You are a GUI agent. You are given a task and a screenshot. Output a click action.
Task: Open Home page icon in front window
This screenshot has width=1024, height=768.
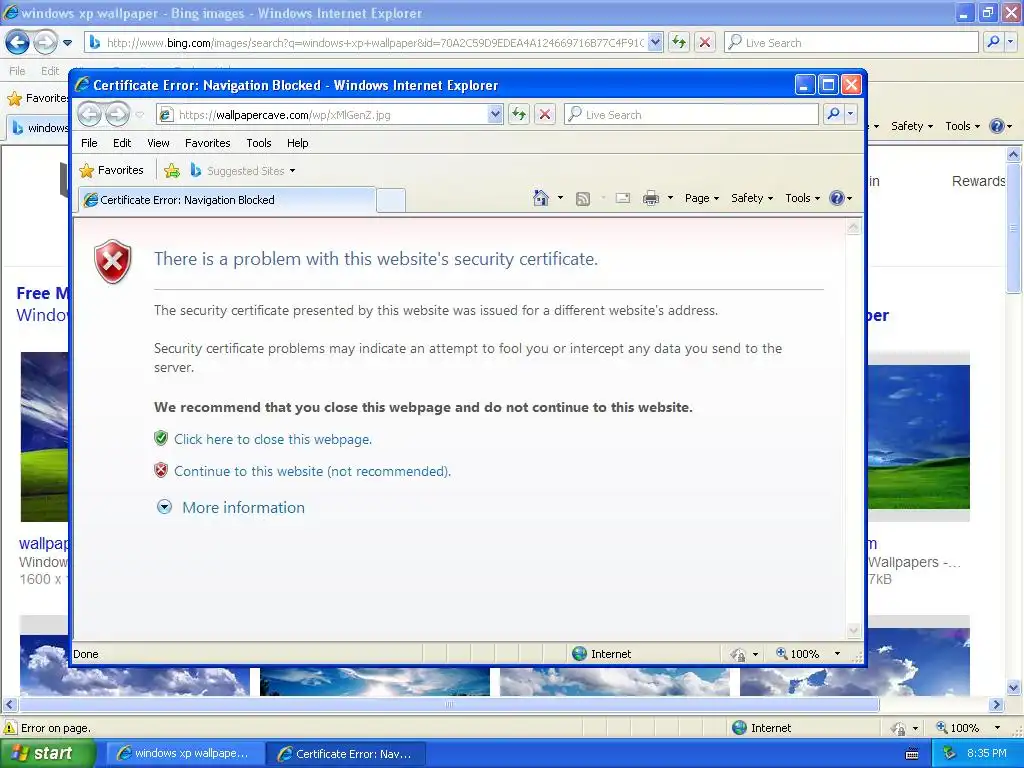[541, 198]
